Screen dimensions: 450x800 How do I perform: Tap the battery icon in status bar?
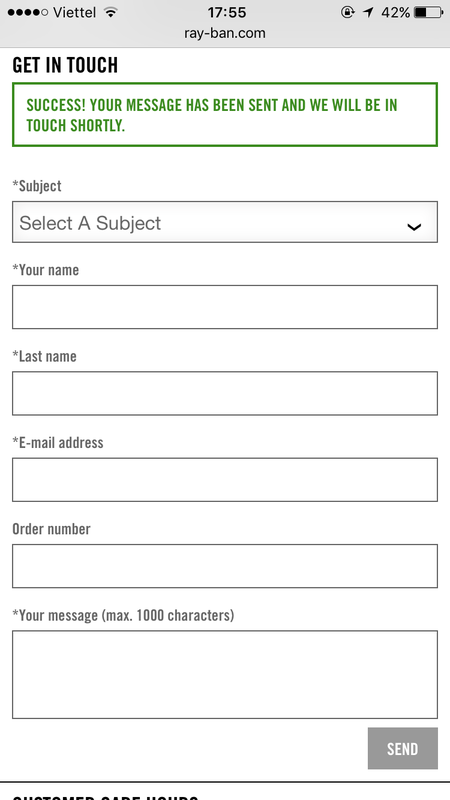click(429, 12)
